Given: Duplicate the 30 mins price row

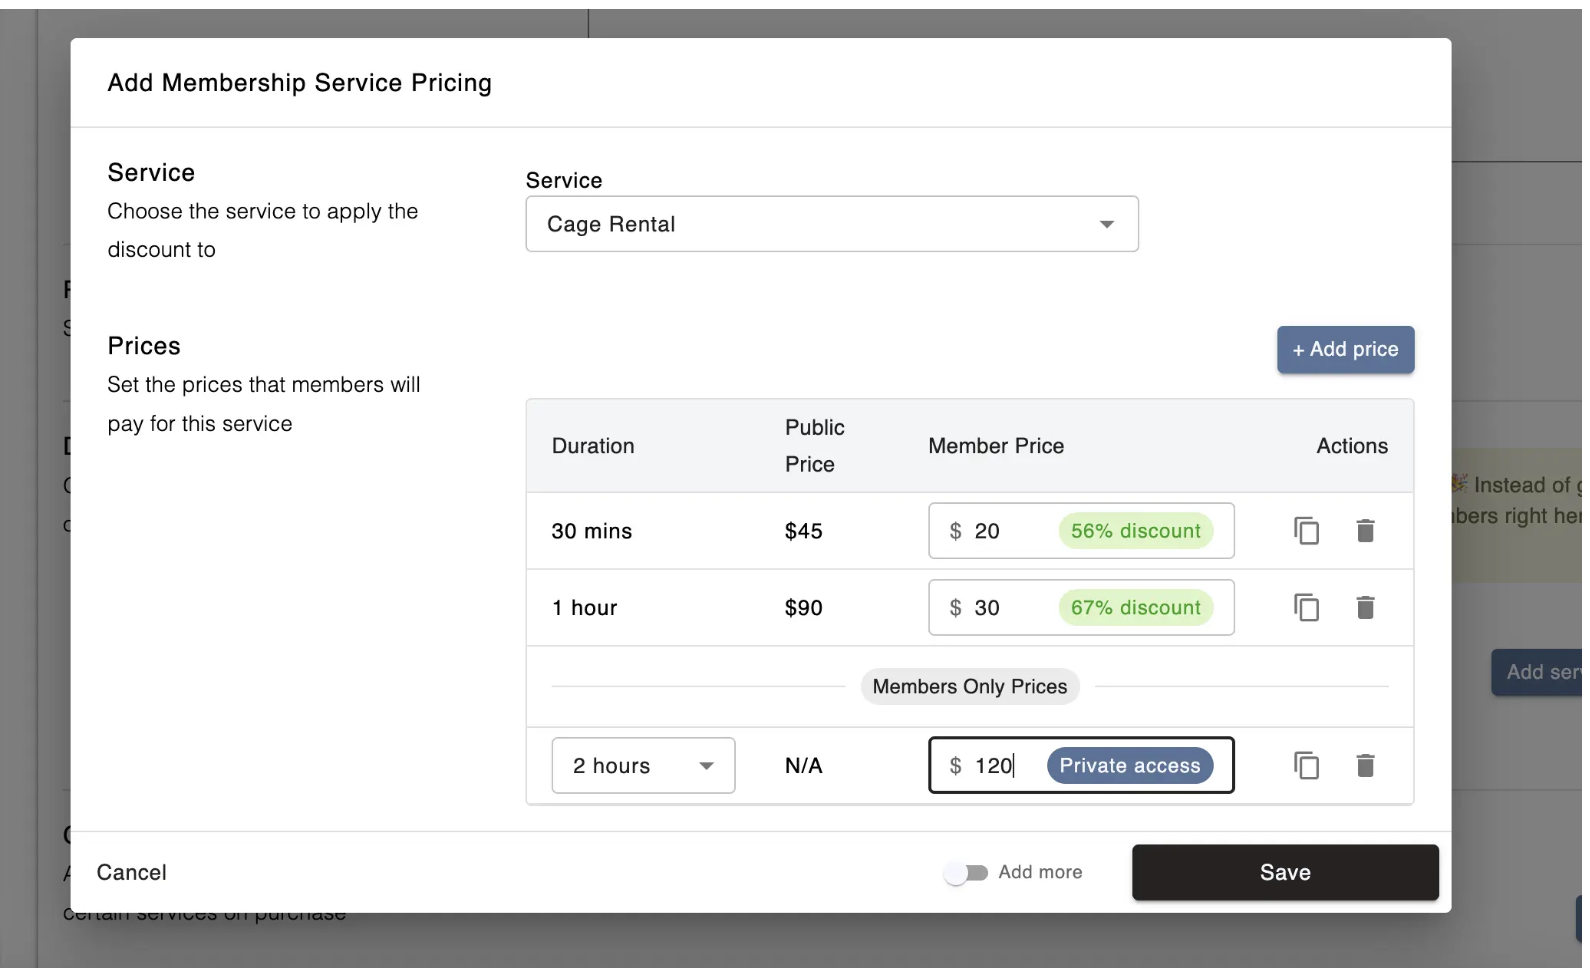Looking at the screenshot, I should coord(1306,531).
